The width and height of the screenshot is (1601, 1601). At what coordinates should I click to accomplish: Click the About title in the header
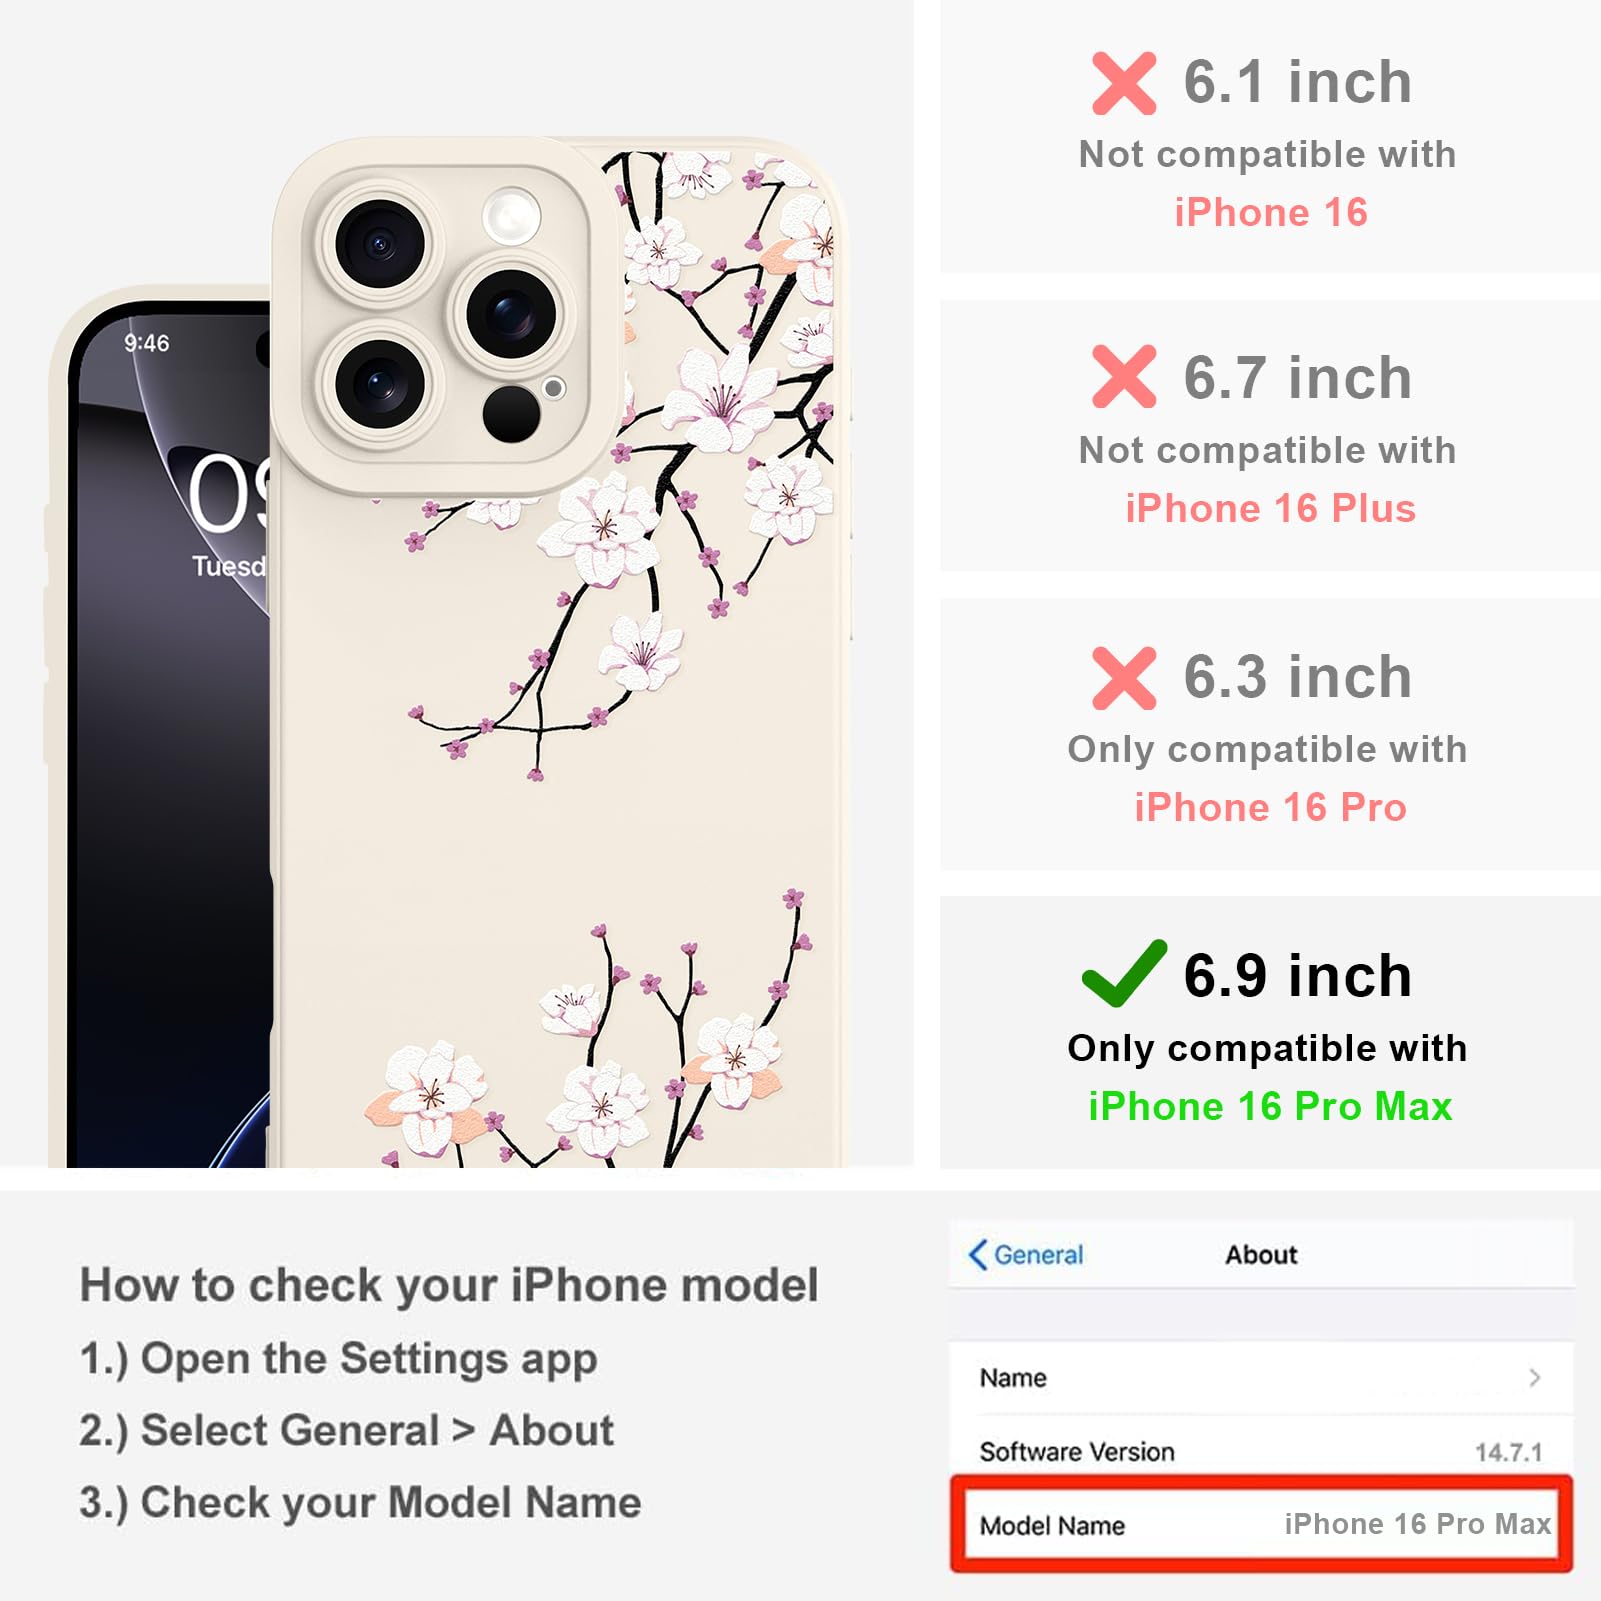point(1262,1254)
